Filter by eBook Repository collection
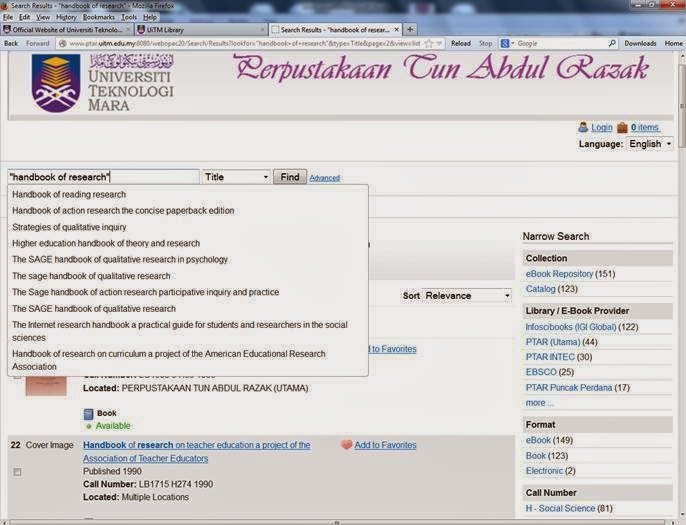 [x=559, y=274]
